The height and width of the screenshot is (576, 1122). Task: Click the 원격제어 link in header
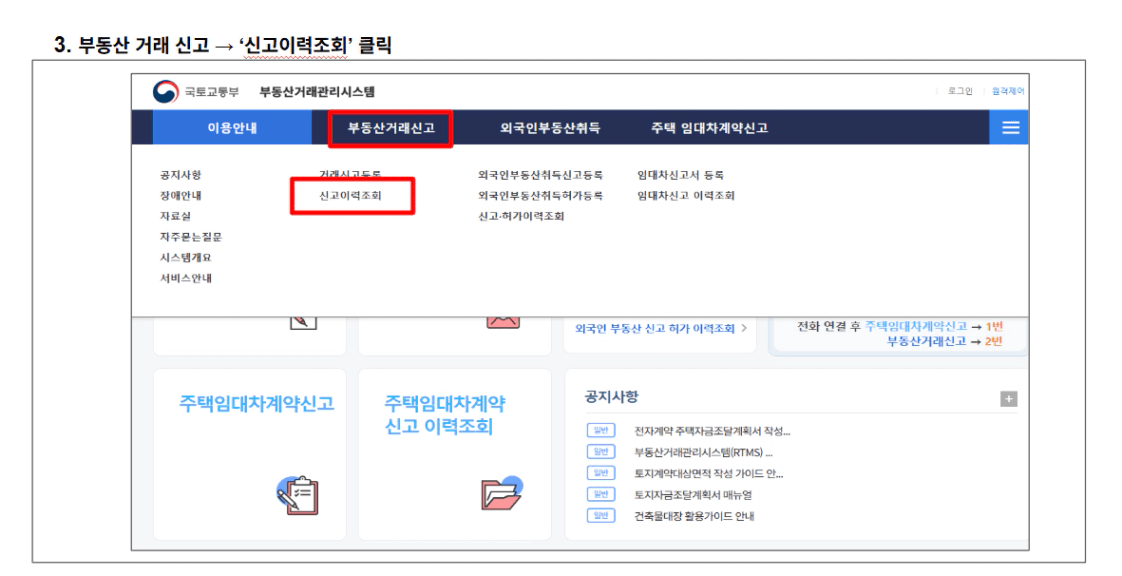[x=1008, y=91]
